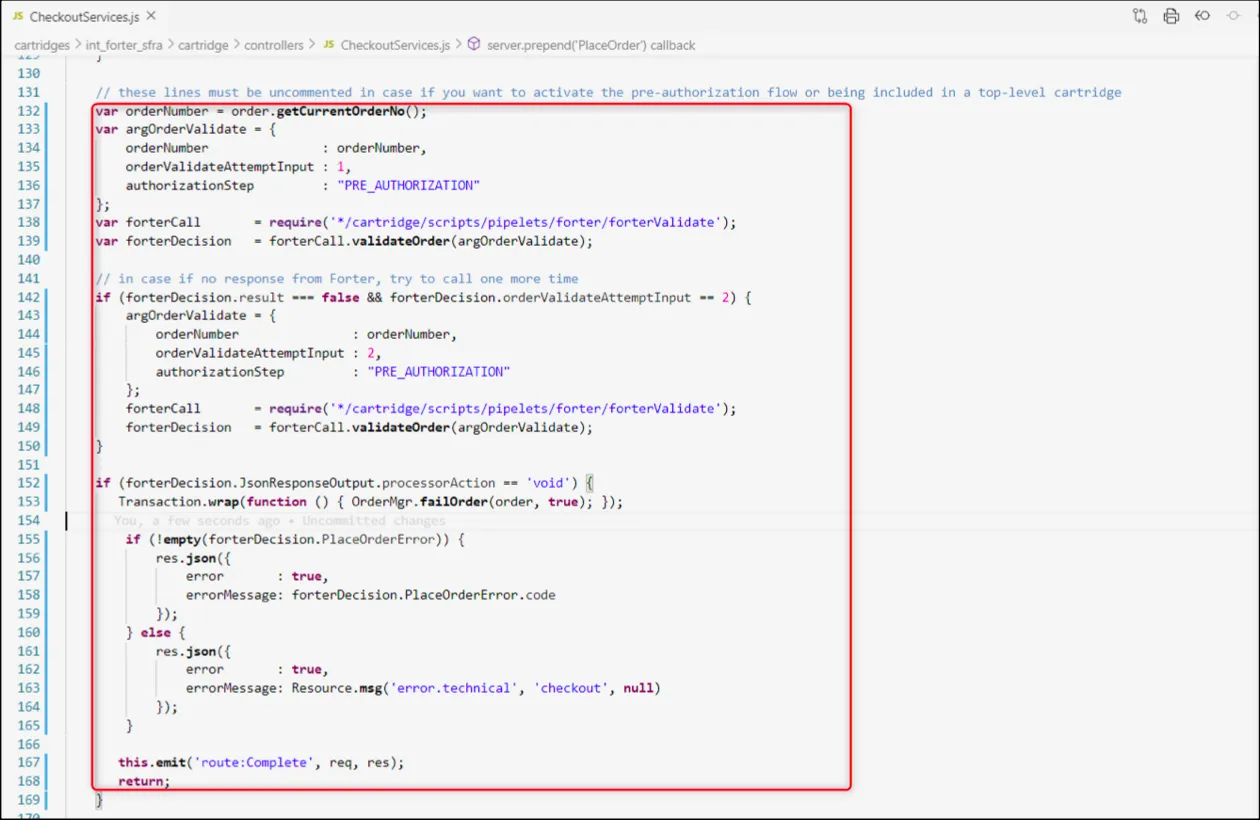
Task: Click the 'Uncommitted changes' blame annotation
Action: (x=373, y=520)
